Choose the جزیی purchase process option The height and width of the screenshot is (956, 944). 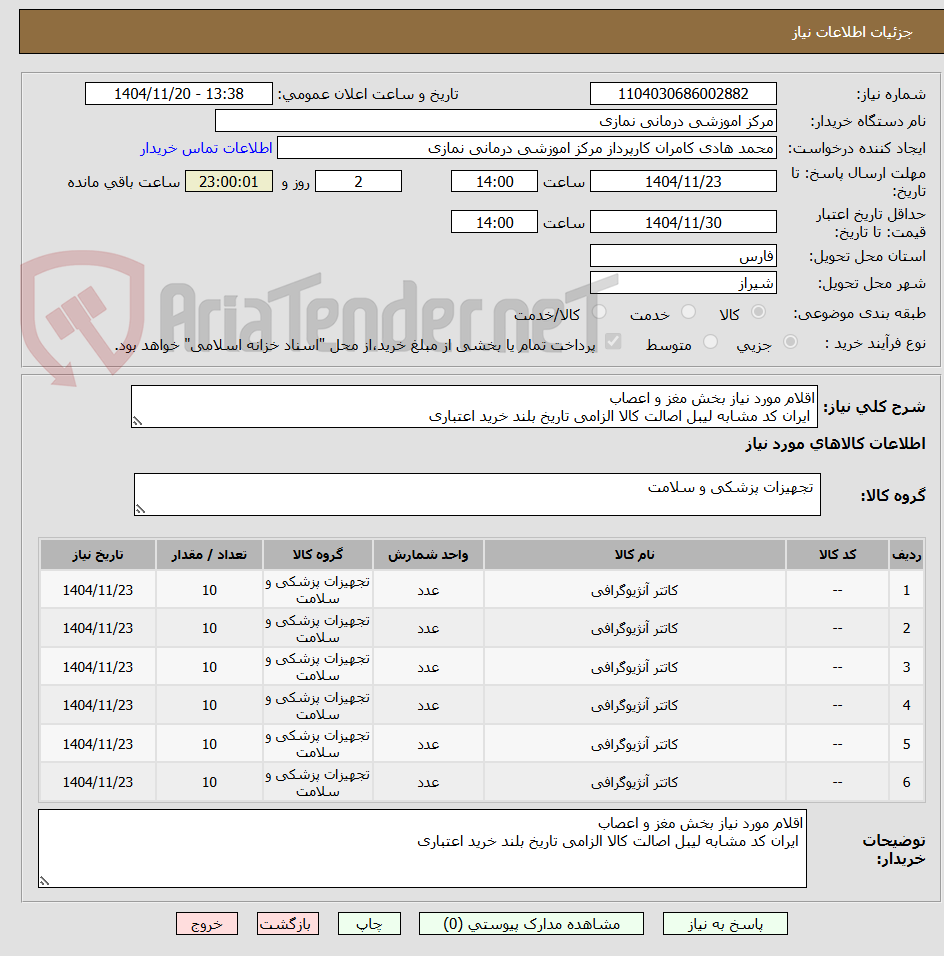(790, 342)
